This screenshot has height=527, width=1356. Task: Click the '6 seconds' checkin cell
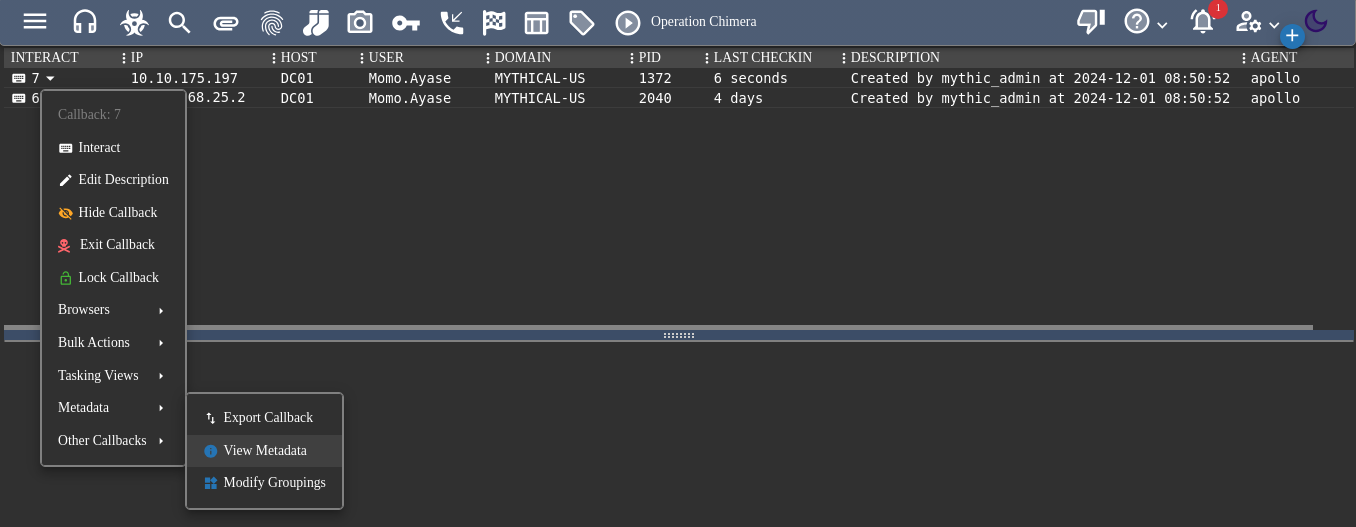(751, 78)
